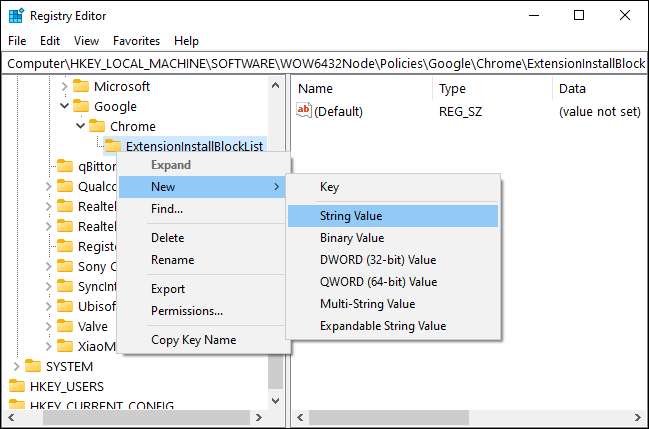Click the Chrome folder icon in tree

(x=97, y=126)
